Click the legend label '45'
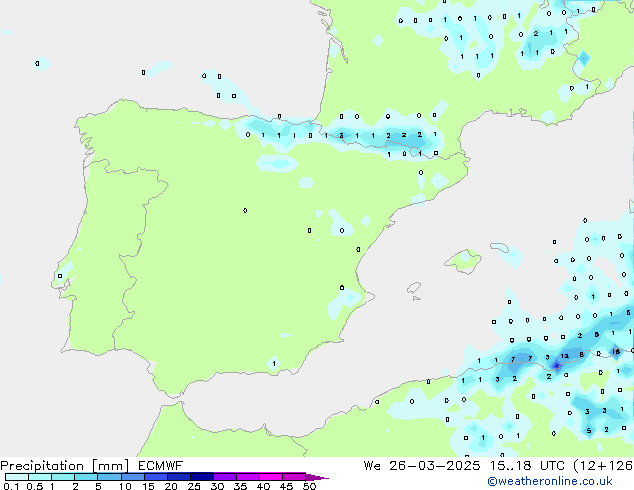Viewport: 634px width, 490px height. [286, 486]
